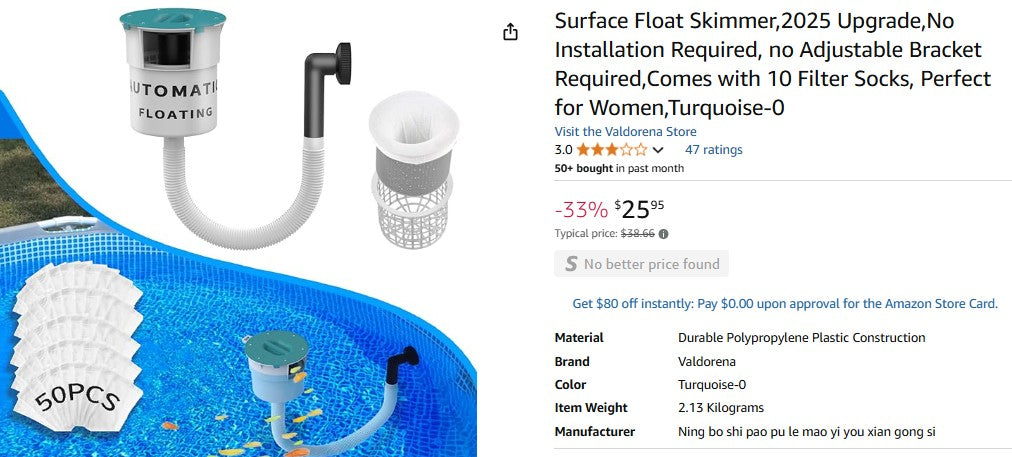
Task: Click the struck-through $38.66 typical price
Action: pos(637,234)
